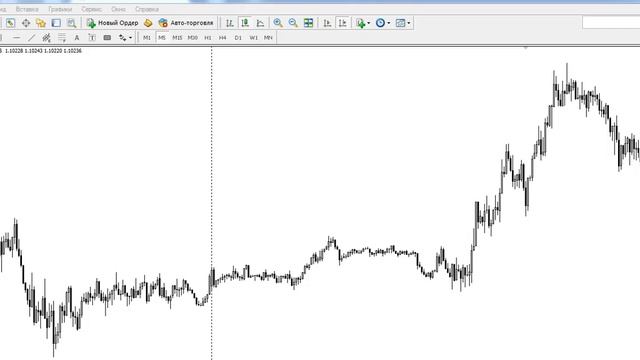Show the Navigator panel with folder-star icon
Screen dimensions: 640x360
pyautogui.click(x=41, y=23)
